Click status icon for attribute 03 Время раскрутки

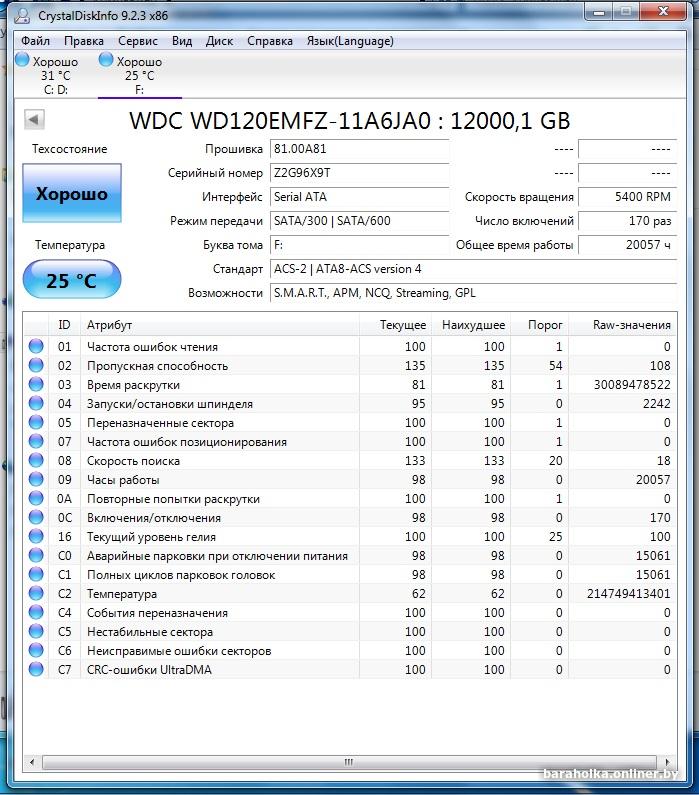coord(36,384)
